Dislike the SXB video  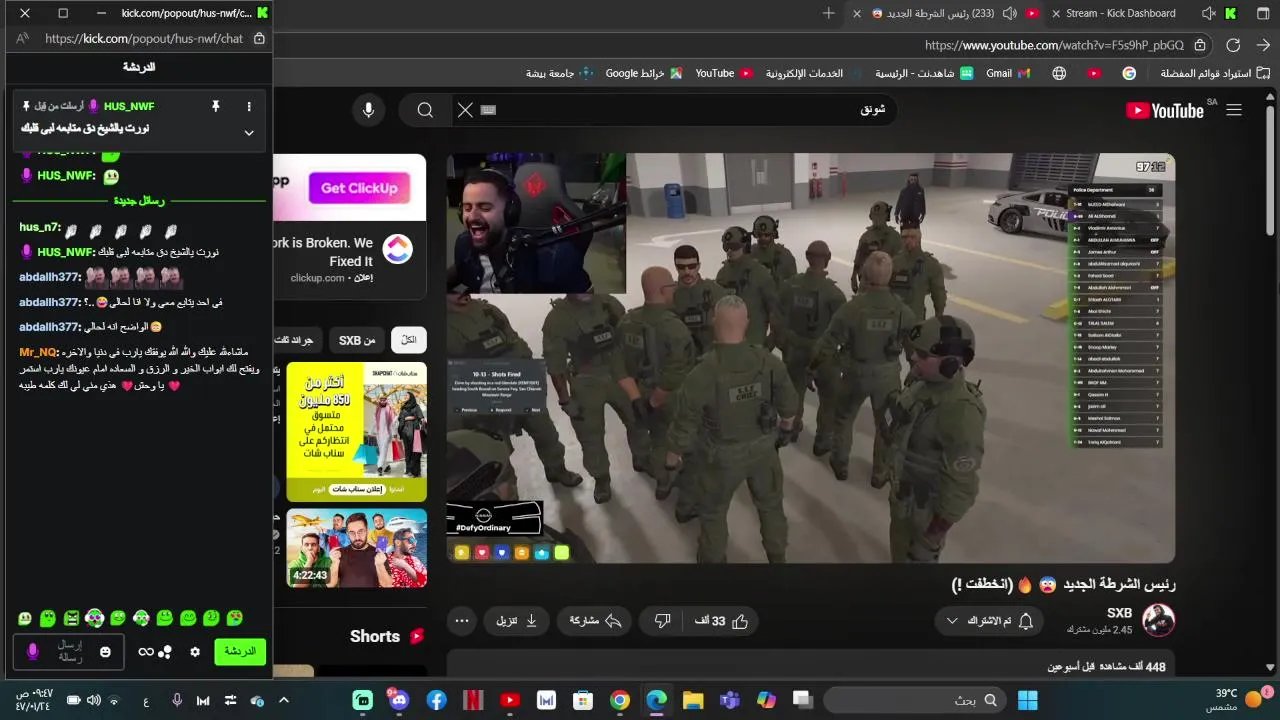[662, 621]
